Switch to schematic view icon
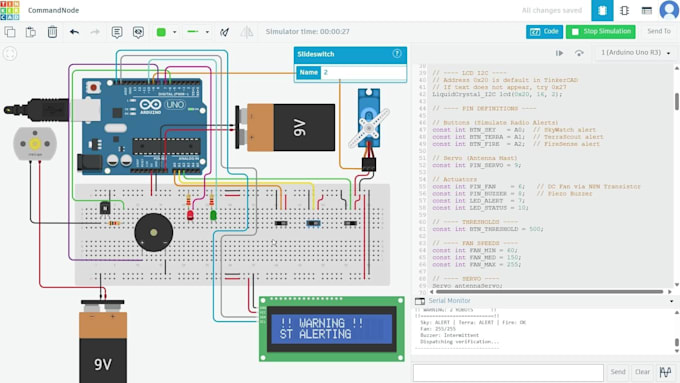This screenshot has height=383, width=680. [x=624, y=10]
